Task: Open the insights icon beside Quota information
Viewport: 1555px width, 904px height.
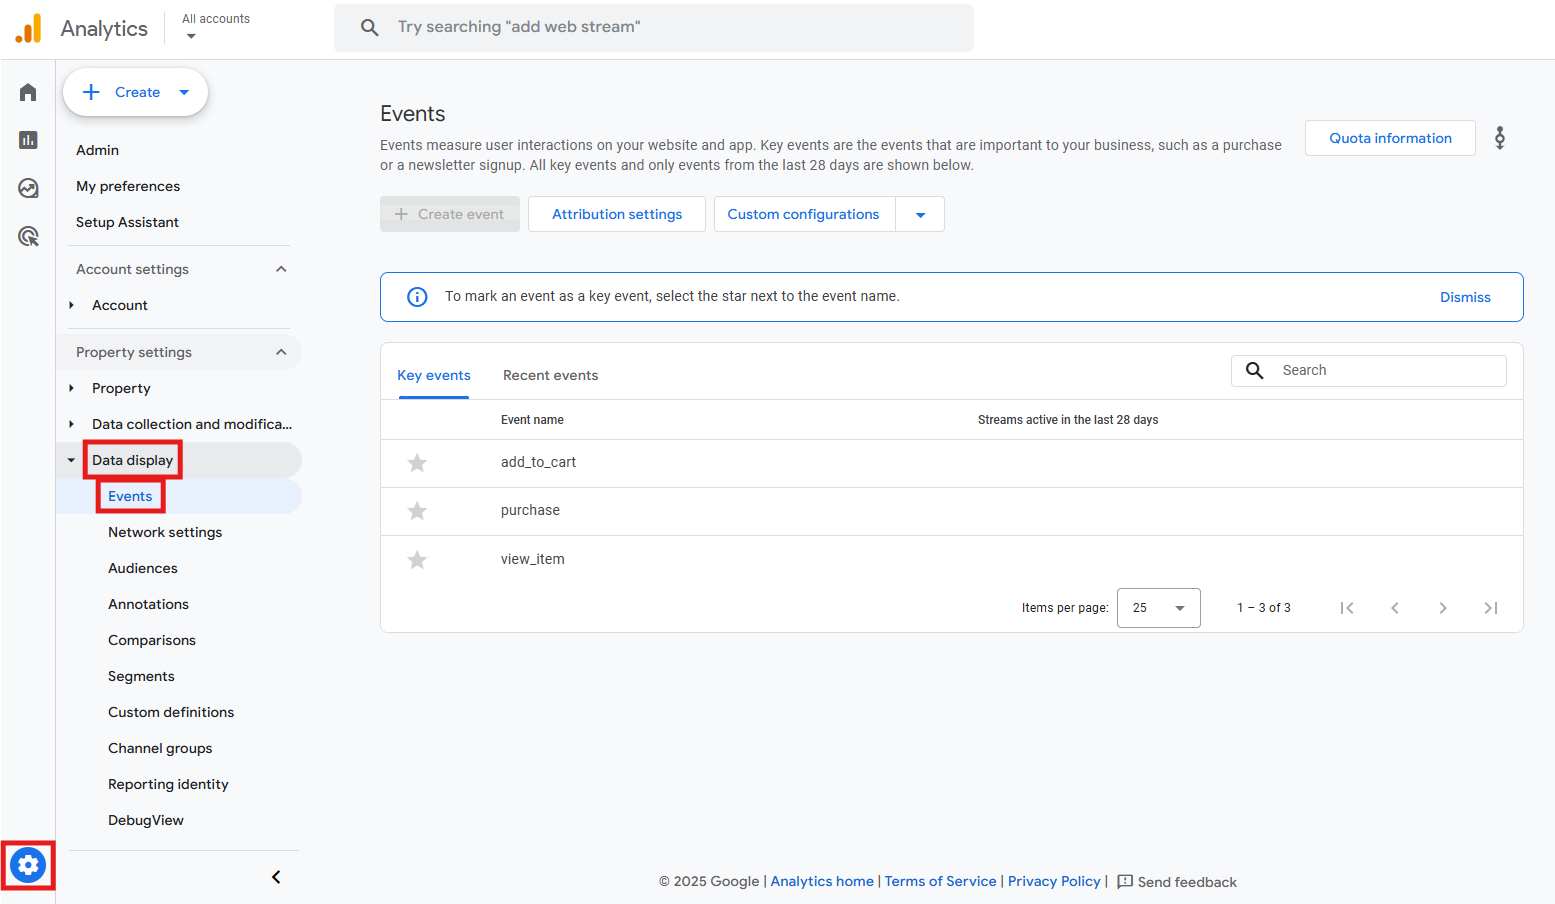Action: pos(1499,138)
